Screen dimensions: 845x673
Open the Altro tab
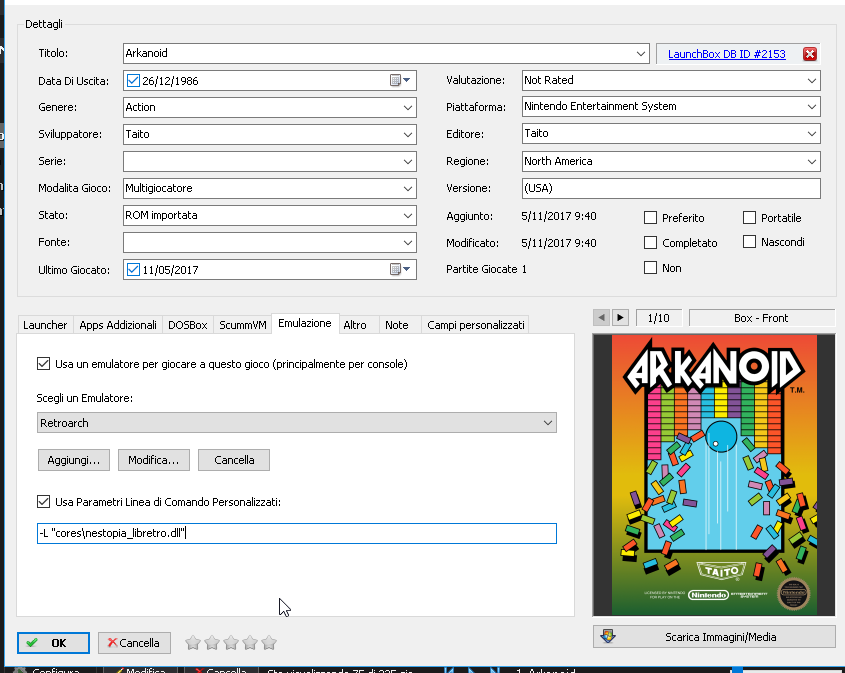(x=355, y=325)
